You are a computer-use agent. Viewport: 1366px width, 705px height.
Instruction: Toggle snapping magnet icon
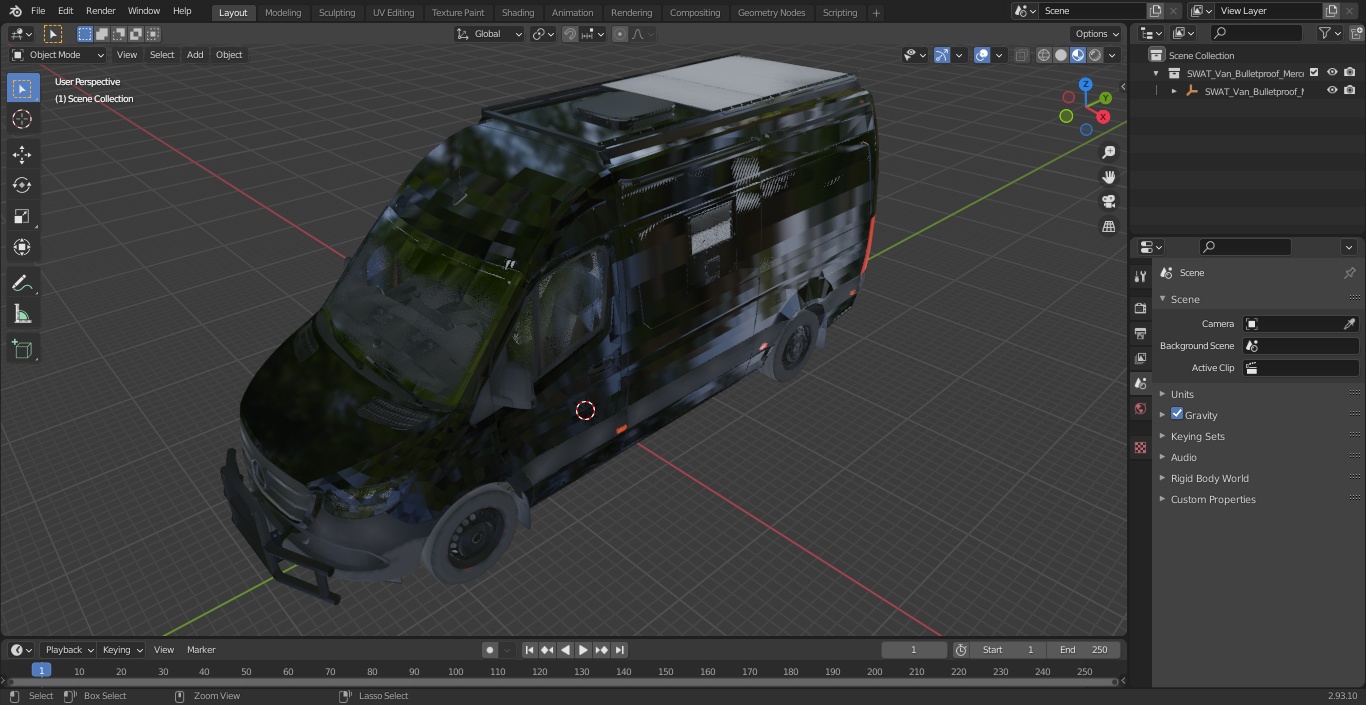(x=570, y=34)
